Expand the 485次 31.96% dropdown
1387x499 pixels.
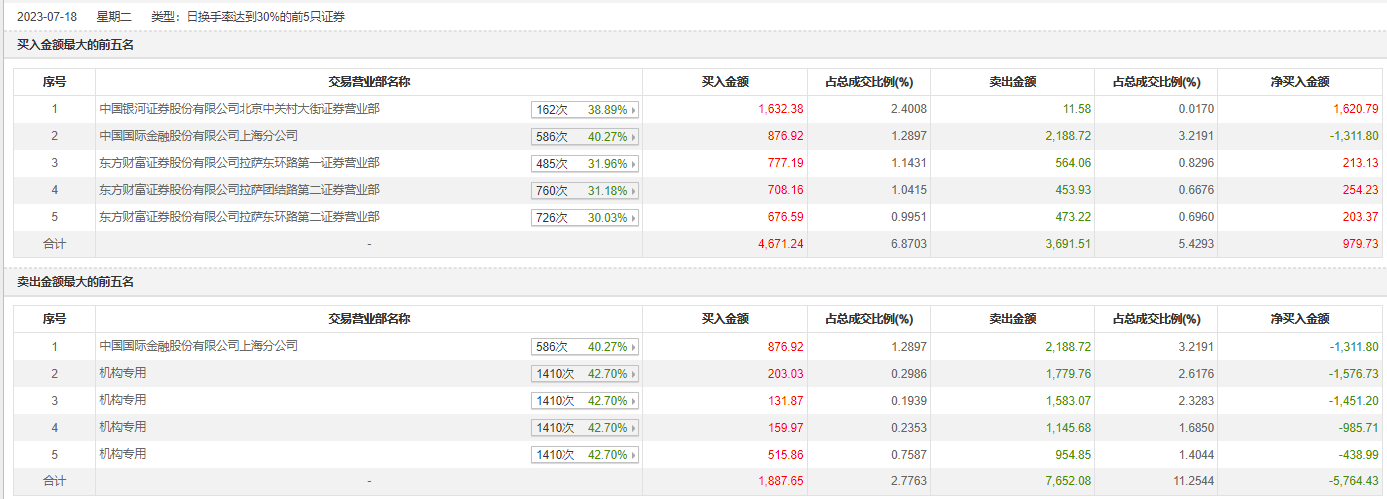[585, 164]
